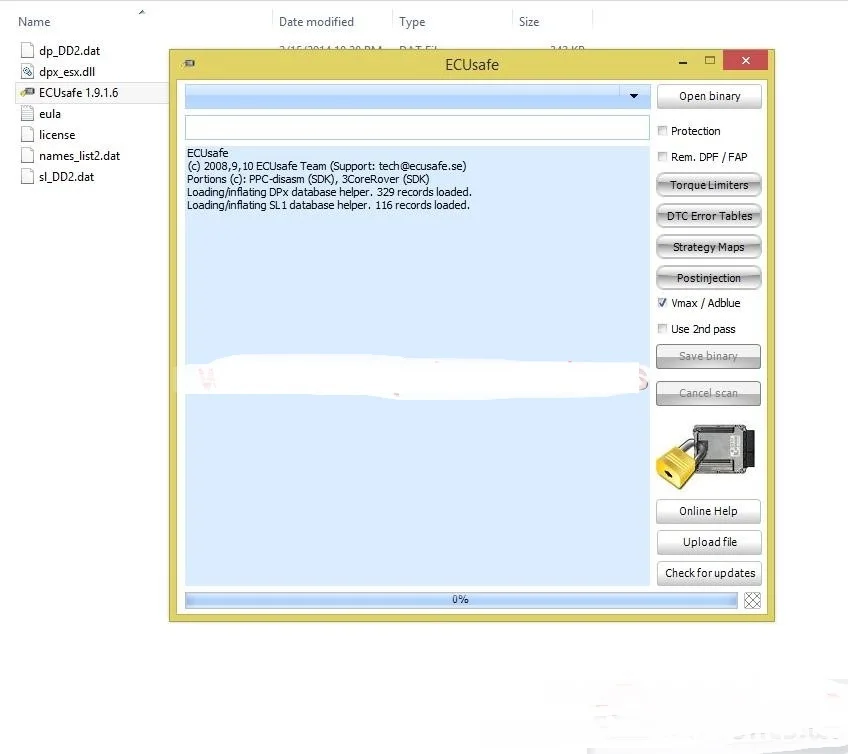This screenshot has height=754, width=848.
Task: Click the empty text field below the dropdown
Action: (x=417, y=128)
